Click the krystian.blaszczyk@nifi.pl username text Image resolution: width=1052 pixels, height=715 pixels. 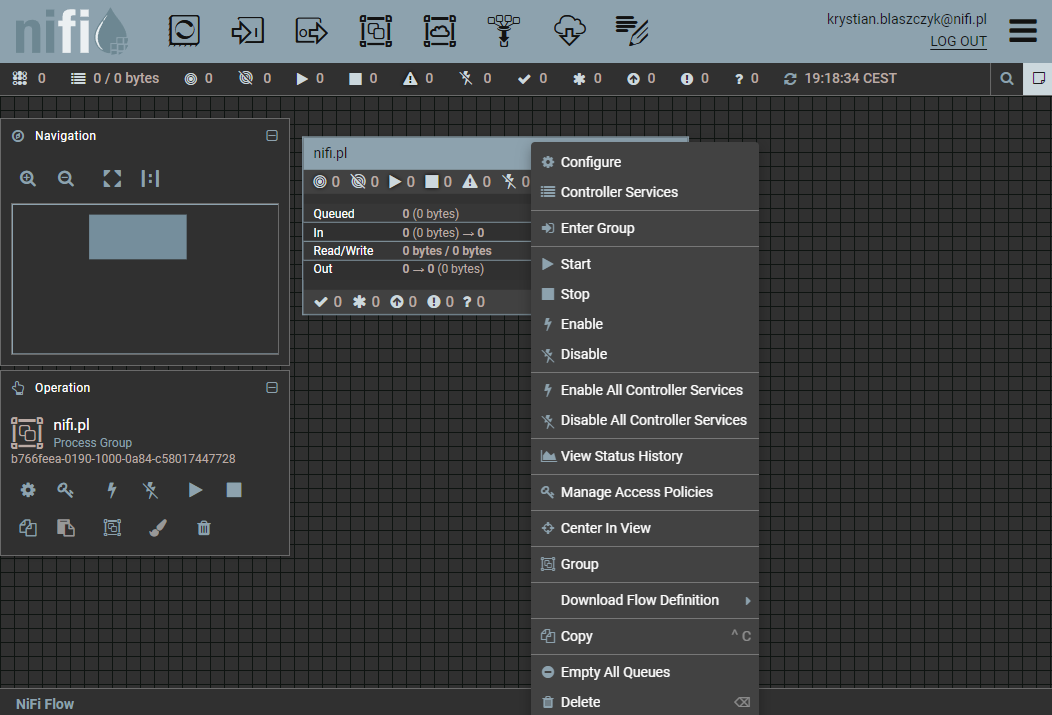coord(906,19)
